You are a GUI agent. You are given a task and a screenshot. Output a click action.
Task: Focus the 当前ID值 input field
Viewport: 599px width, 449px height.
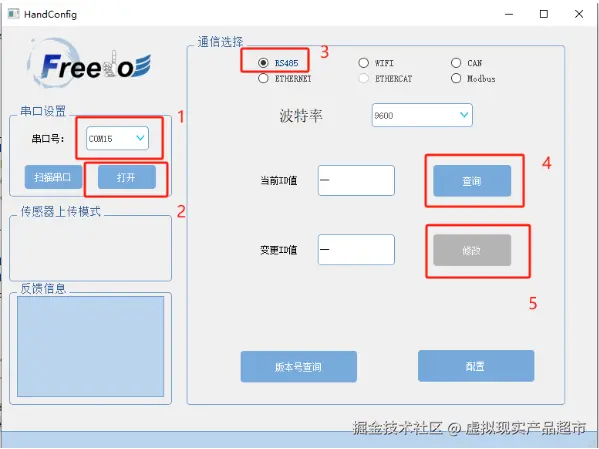tap(356, 180)
